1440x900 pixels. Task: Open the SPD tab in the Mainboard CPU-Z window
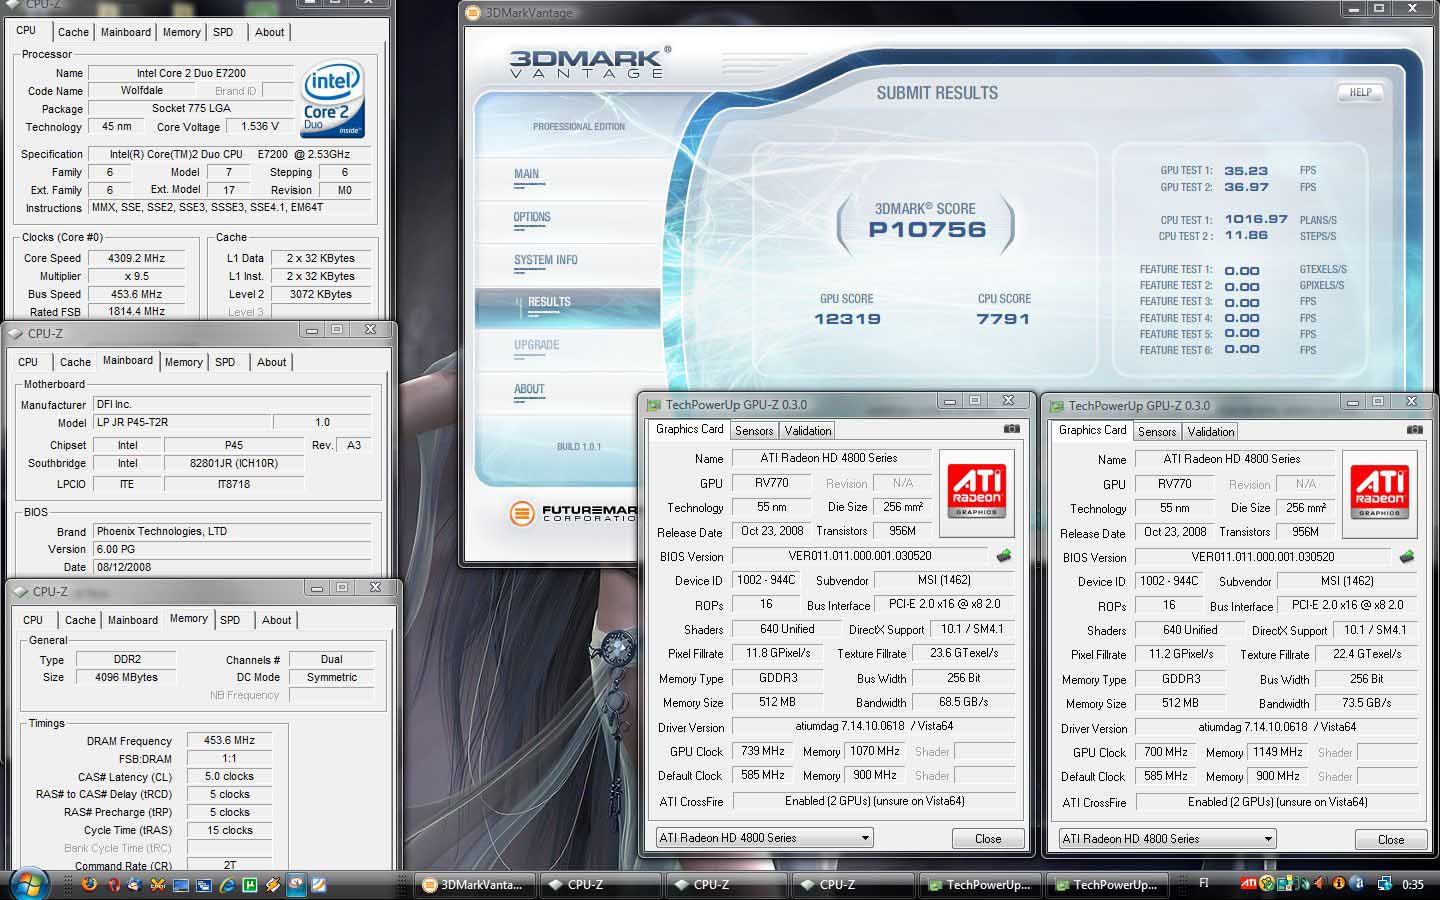(x=225, y=362)
